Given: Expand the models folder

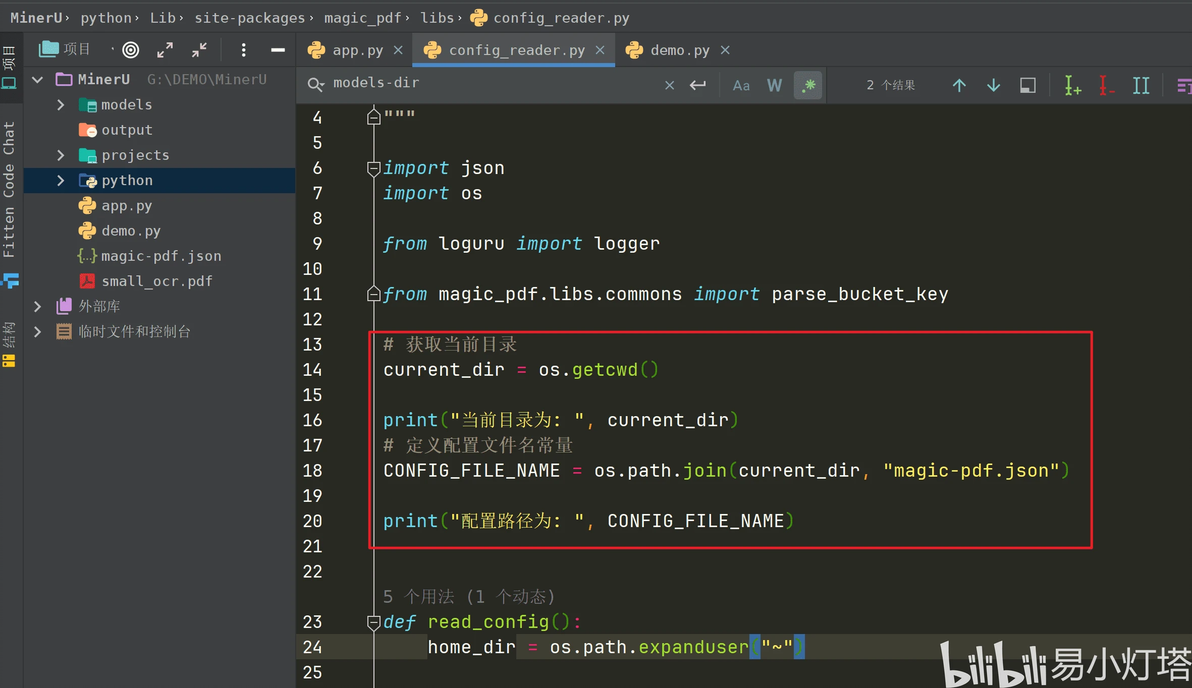Looking at the screenshot, I should tap(61, 105).
